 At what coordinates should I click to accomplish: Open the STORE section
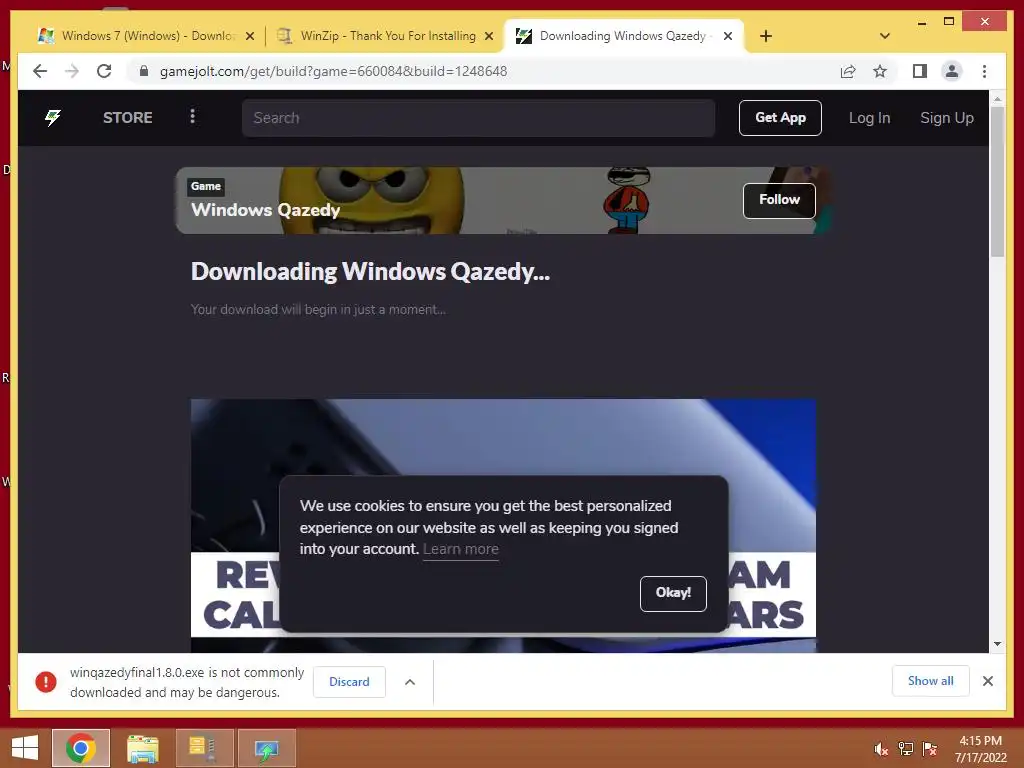[127, 118]
